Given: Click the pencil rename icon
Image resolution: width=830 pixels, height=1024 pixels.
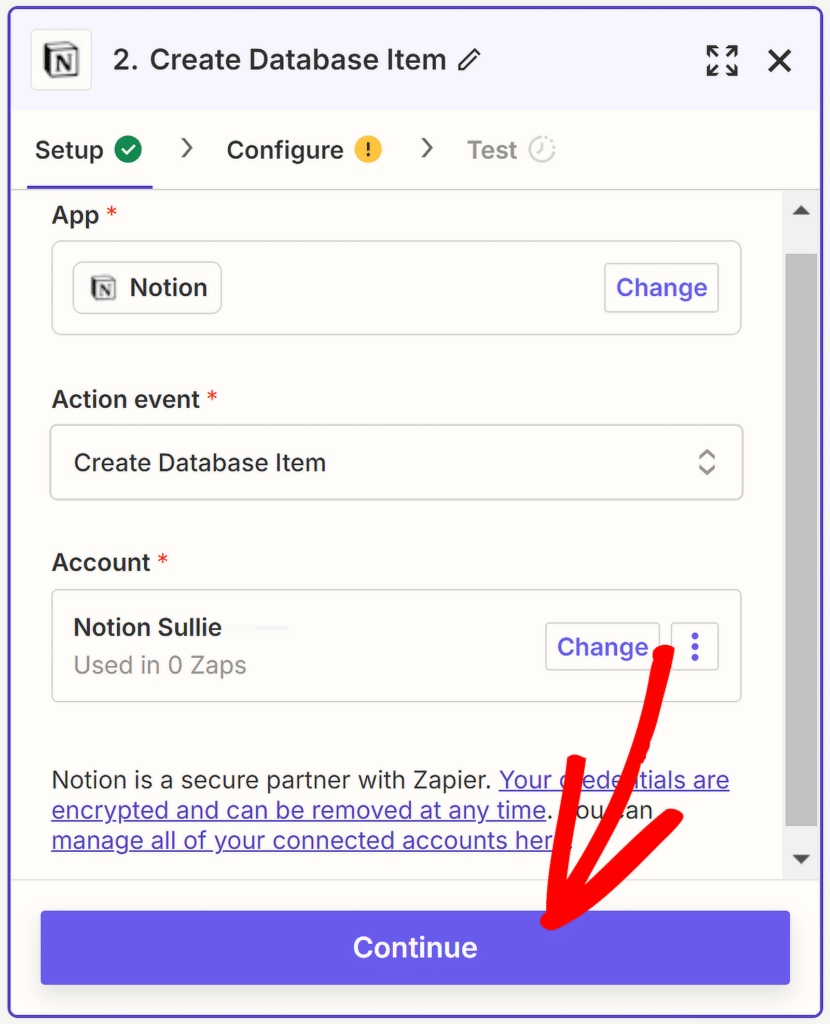Looking at the screenshot, I should 468,61.
